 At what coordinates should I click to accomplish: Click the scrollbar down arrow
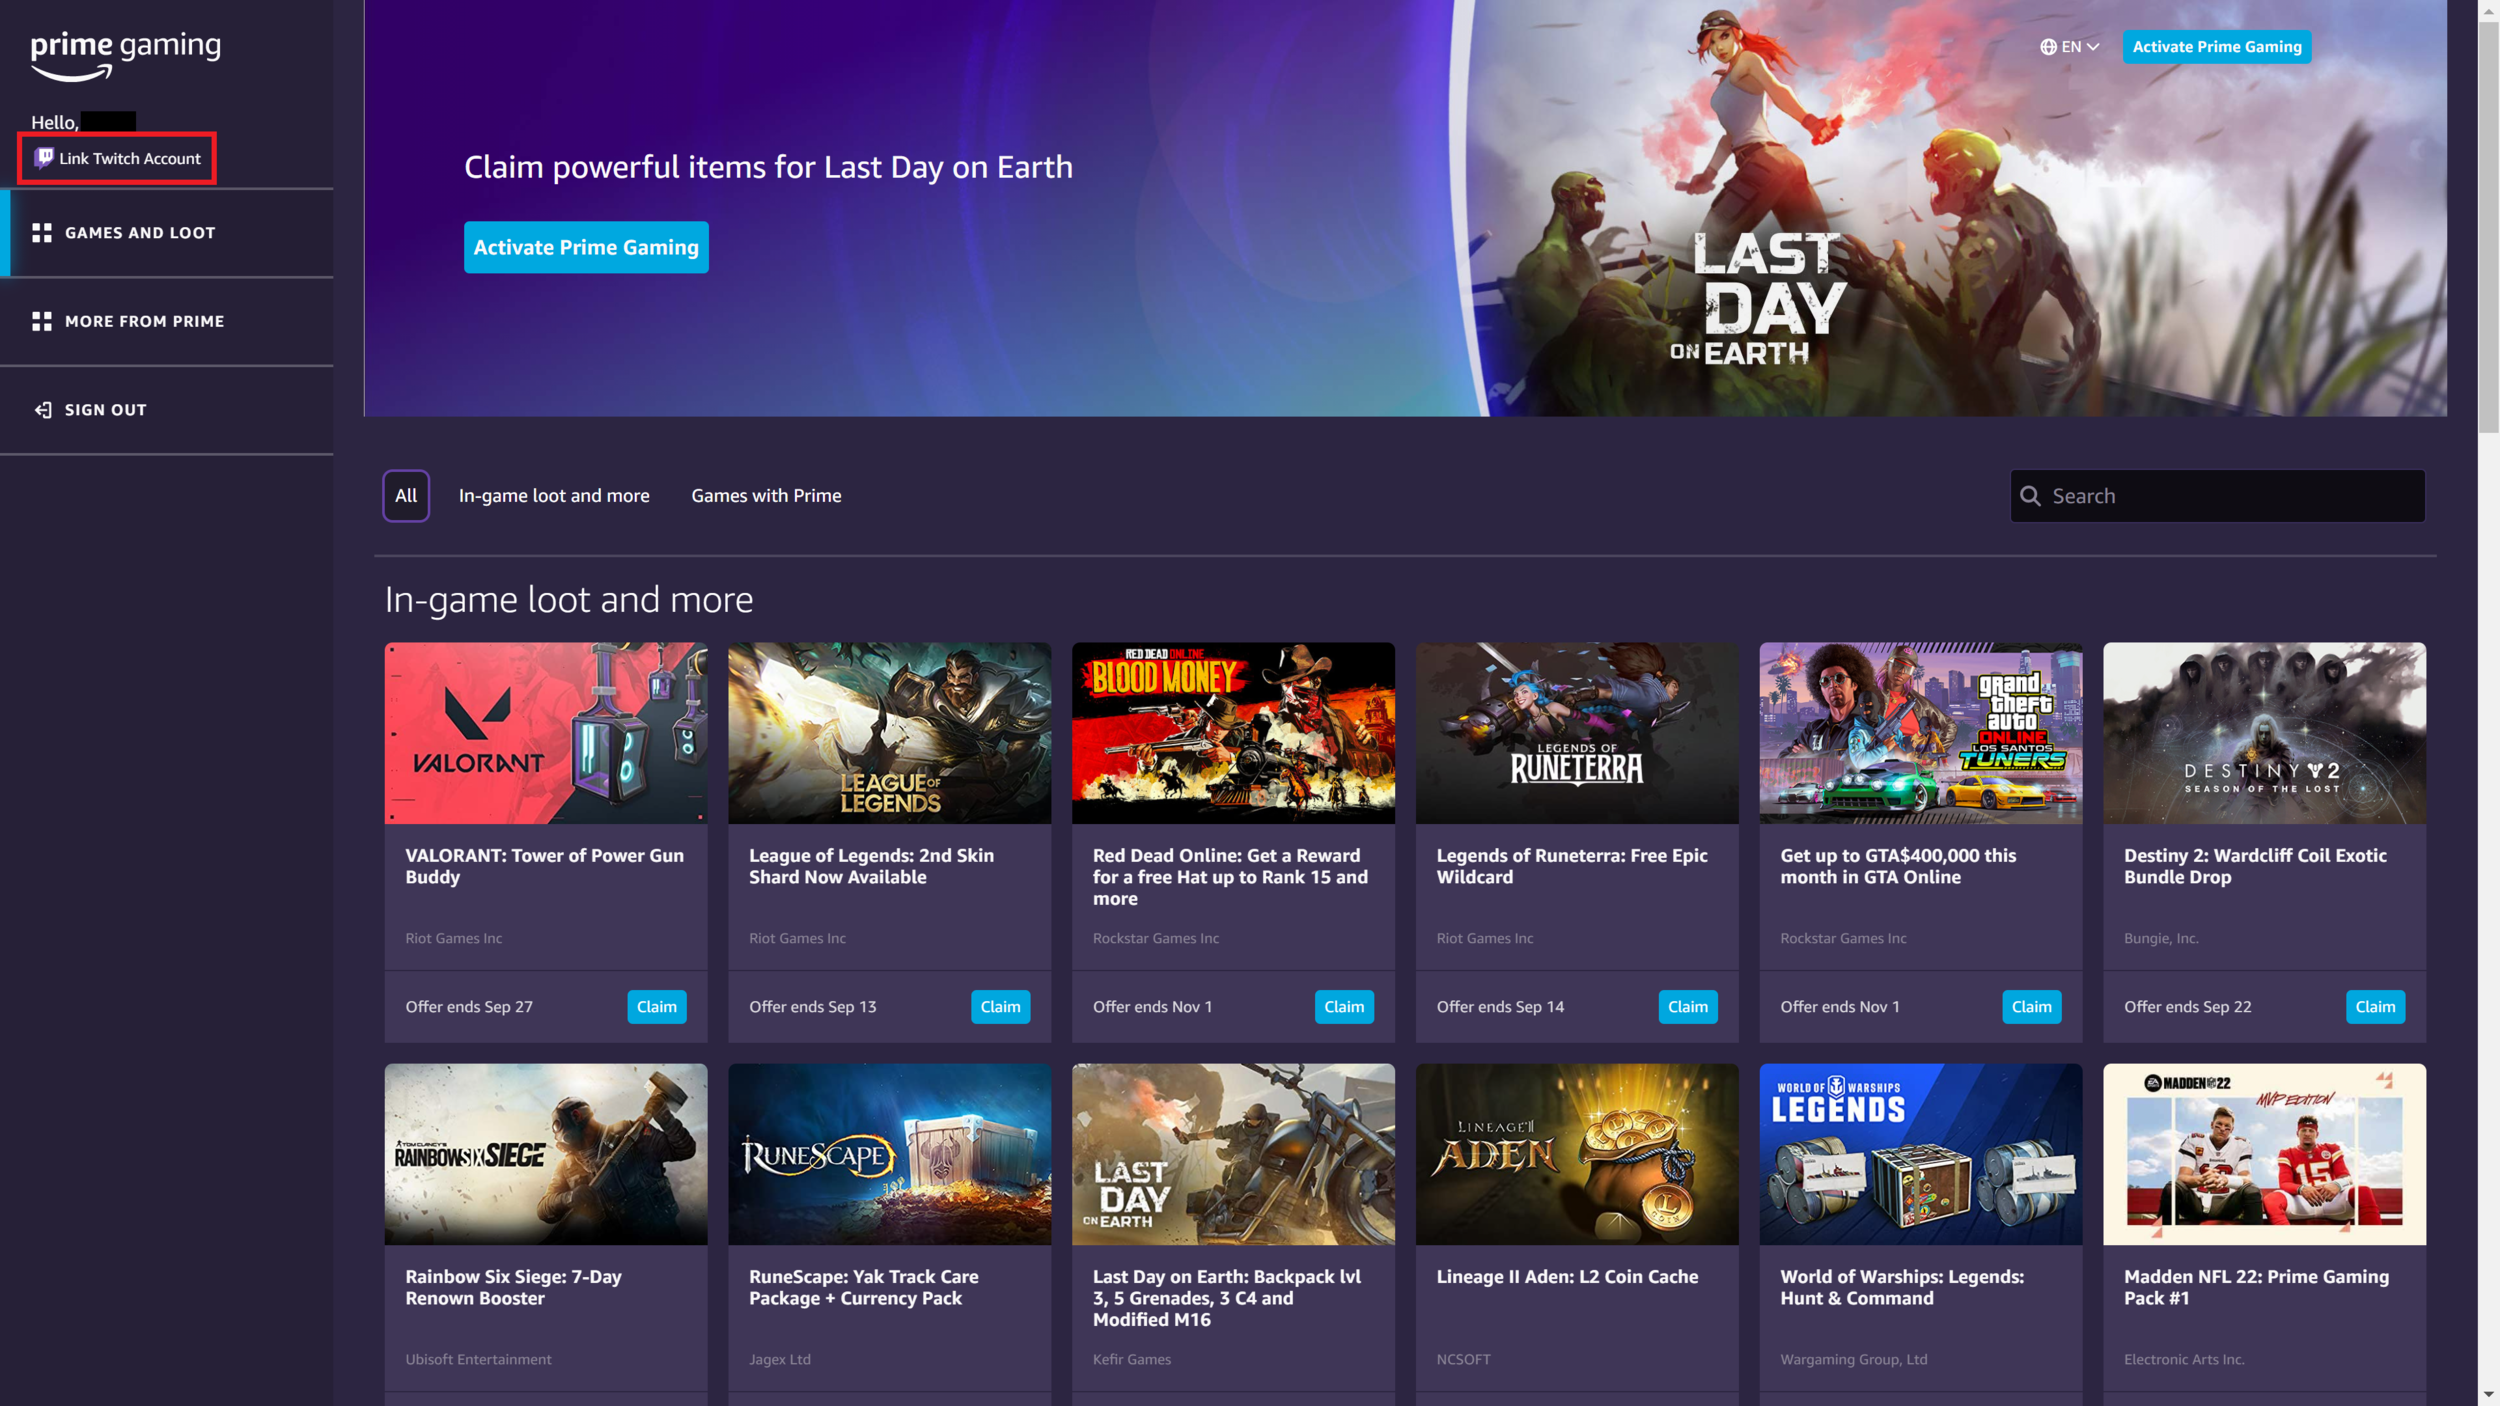2488,1395
